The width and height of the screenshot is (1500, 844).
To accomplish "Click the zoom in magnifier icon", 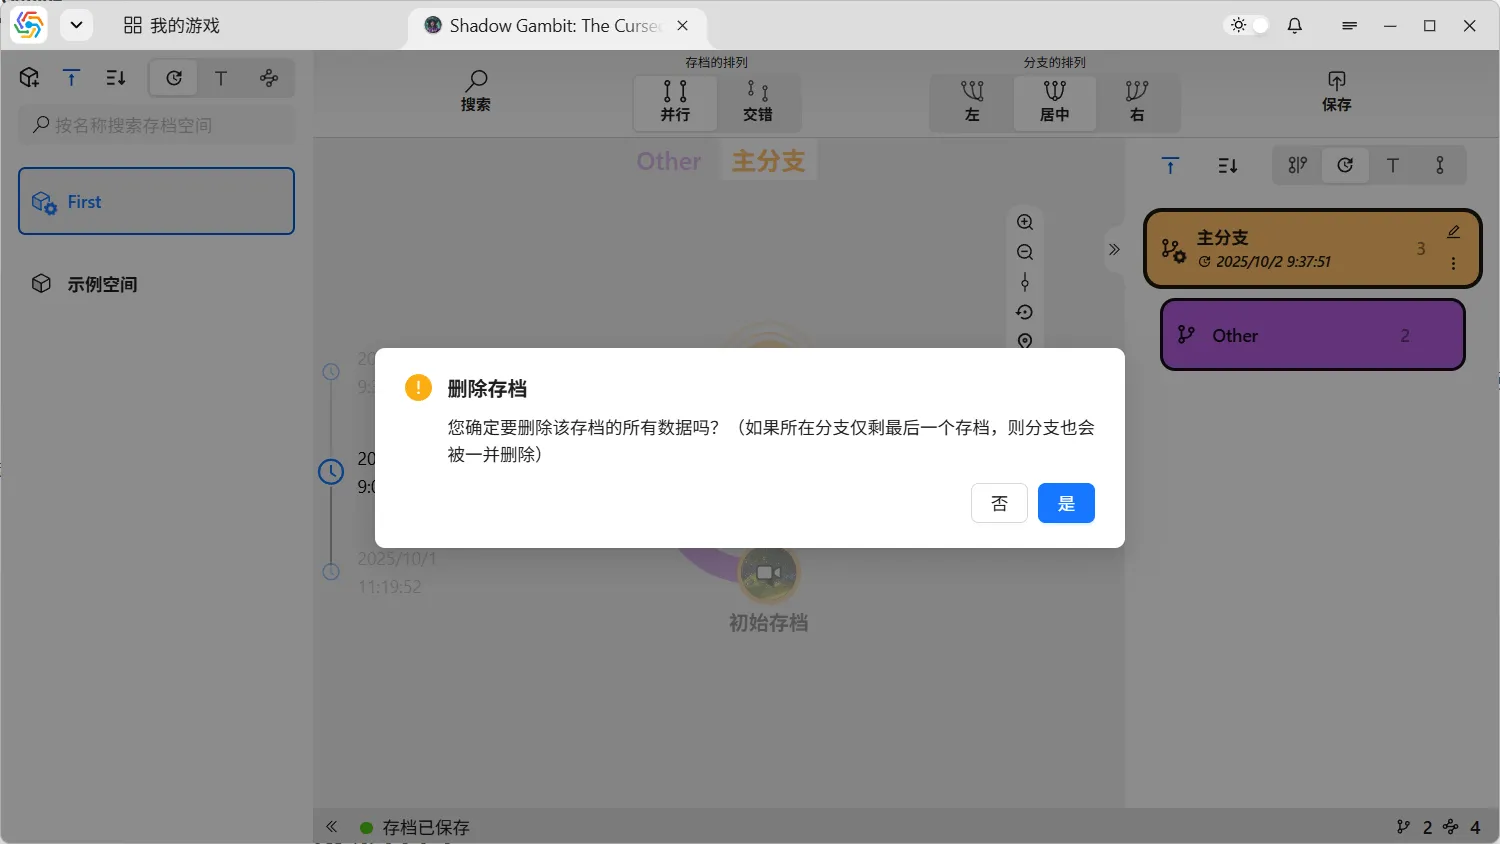I will pos(1025,222).
